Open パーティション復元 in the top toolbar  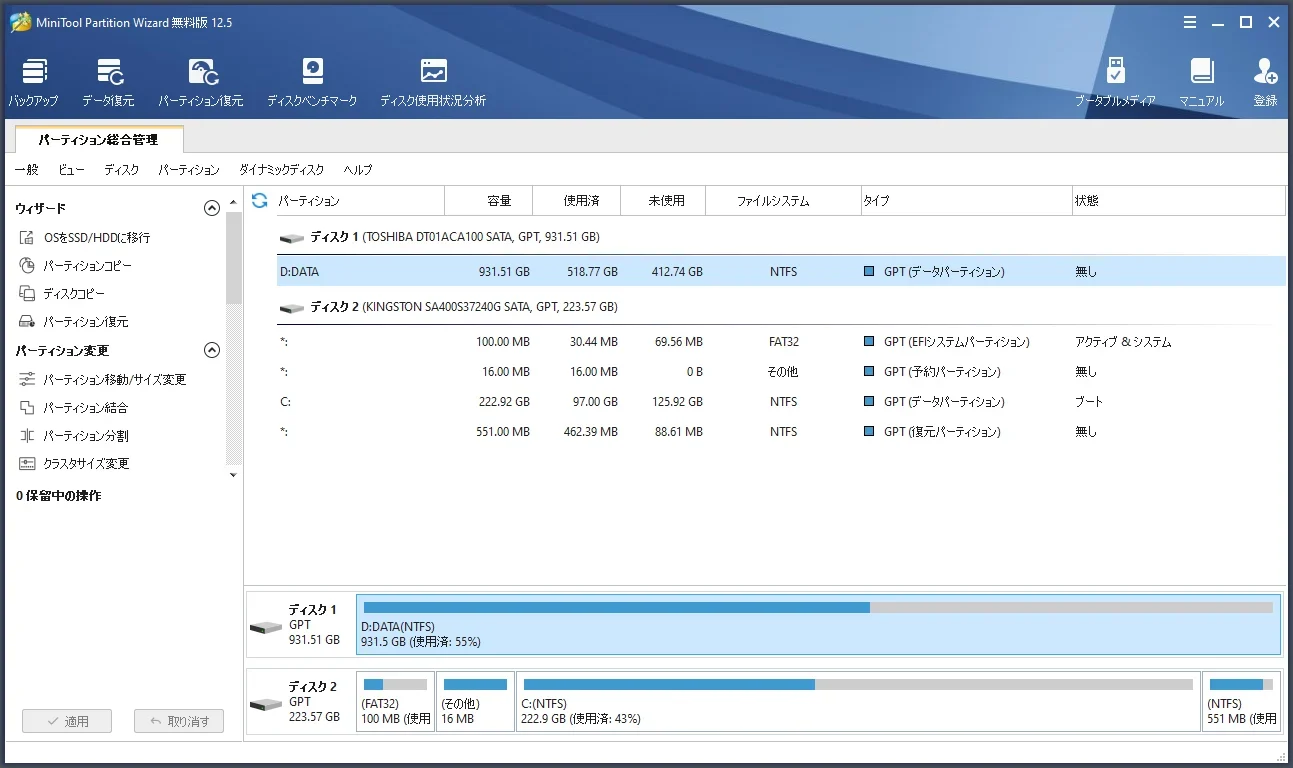pos(201,82)
